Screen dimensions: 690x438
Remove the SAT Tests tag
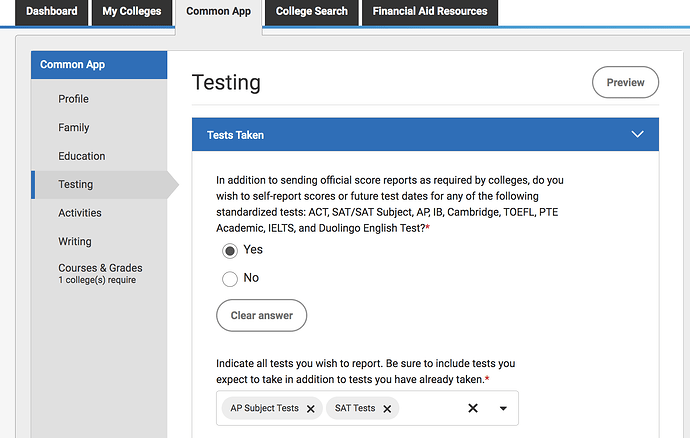point(387,409)
